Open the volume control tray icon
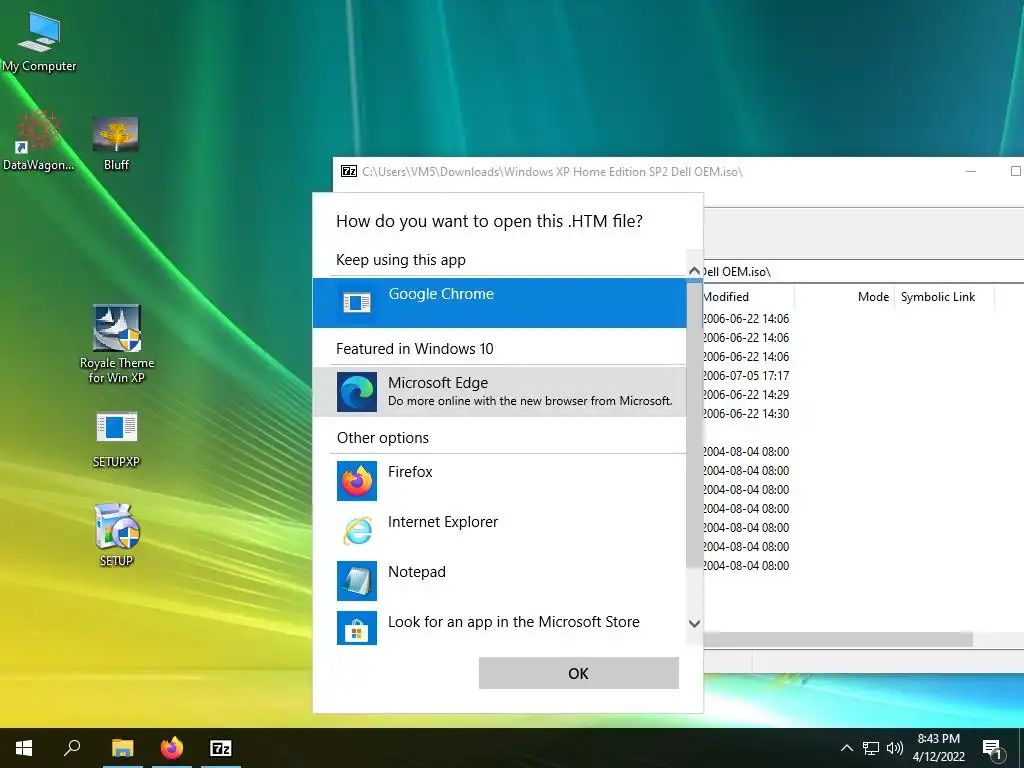This screenshot has height=768, width=1024. [x=895, y=748]
